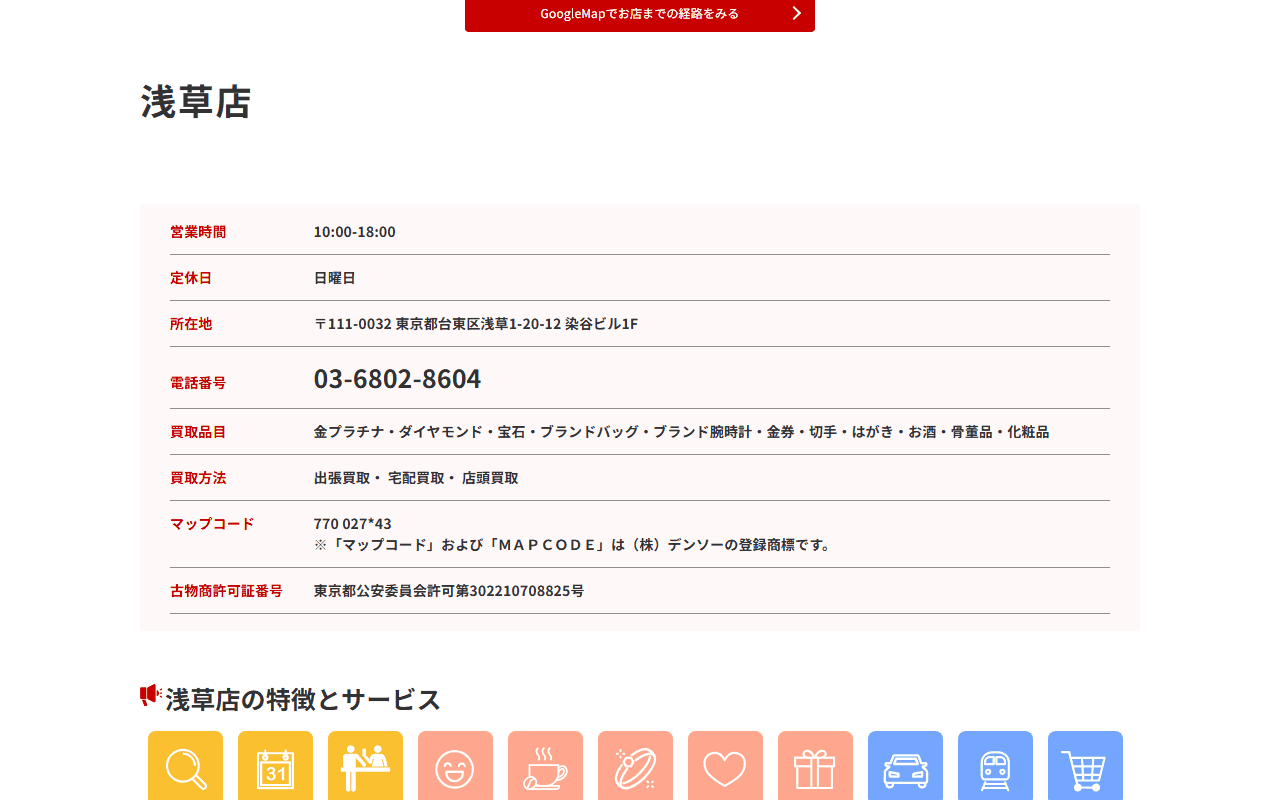
Task: Click the purchase items list text
Action: [x=681, y=432]
